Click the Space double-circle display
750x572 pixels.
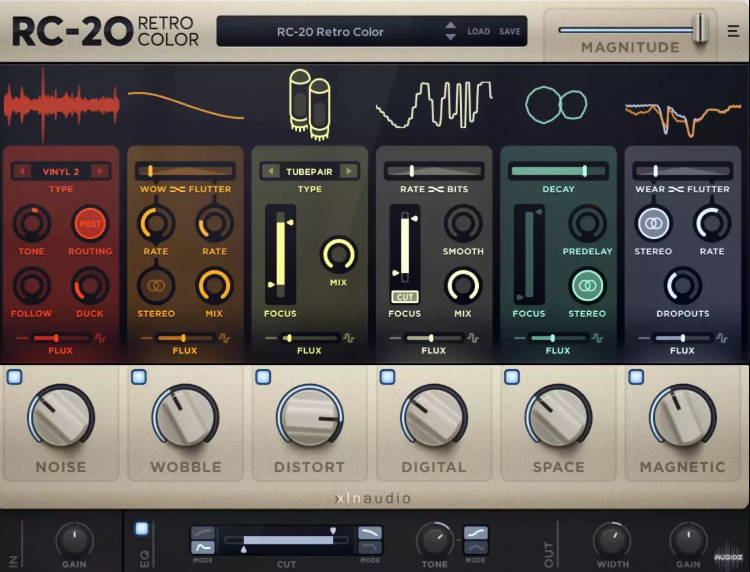[556, 105]
